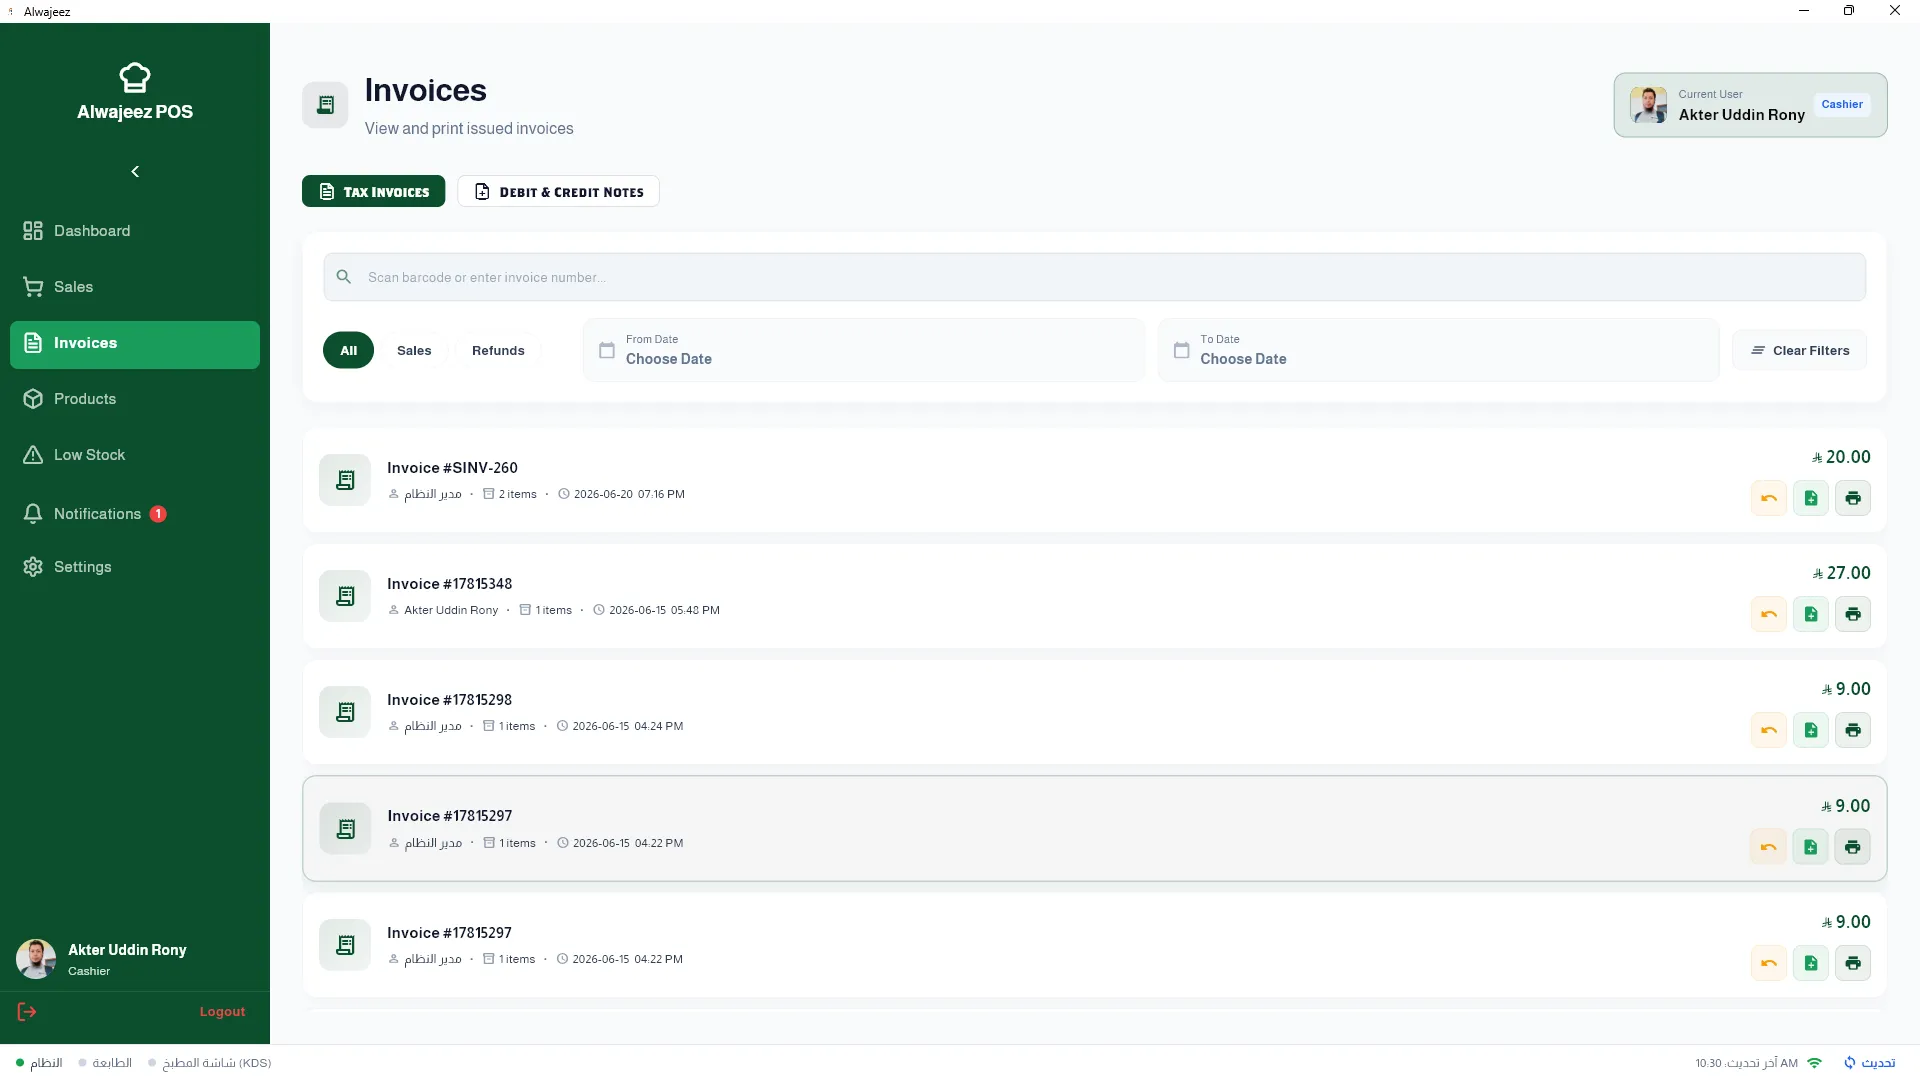The image size is (1920, 1080).
Task: Filter invoices by Refunds
Action: tap(498, 351)
